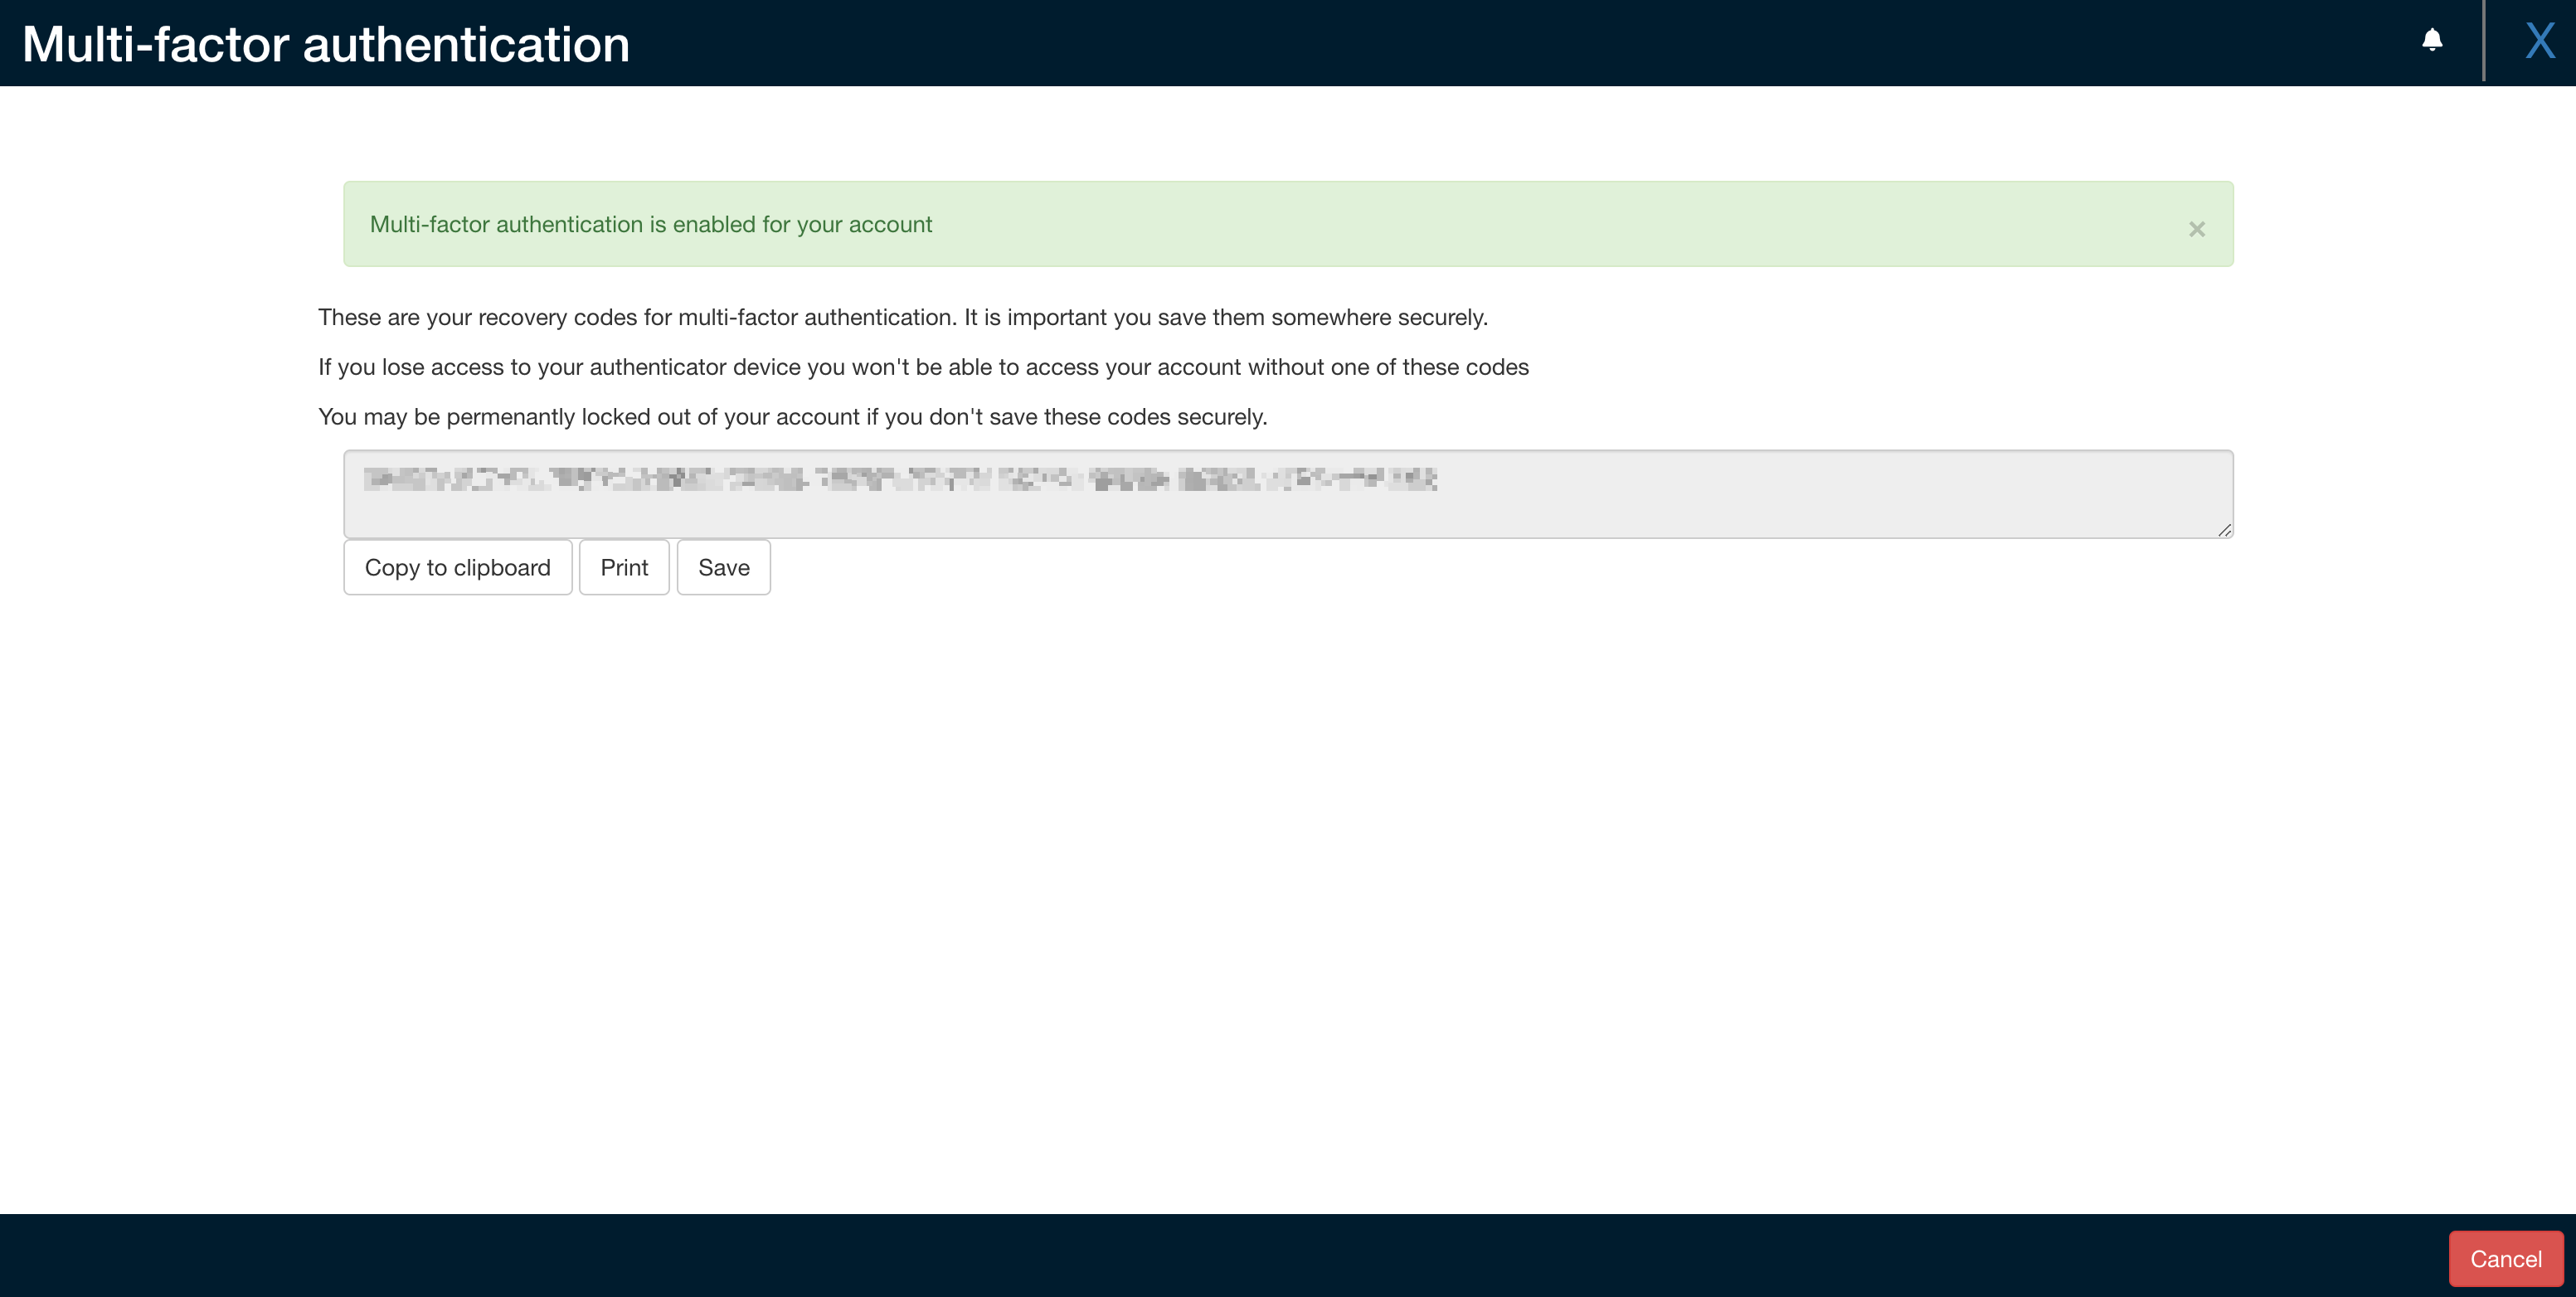Screen dimensions: 2576x1297
Task: Click the dark header bar beside the bell
Action: tap(1500, 43)
